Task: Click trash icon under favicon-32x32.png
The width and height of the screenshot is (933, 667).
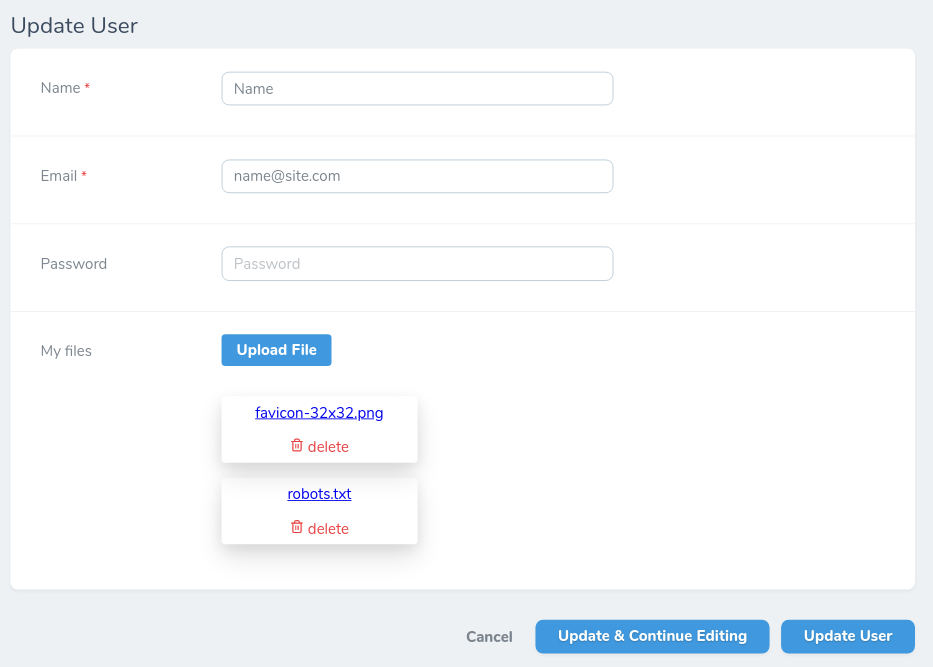Action: [x=296, y=446]
